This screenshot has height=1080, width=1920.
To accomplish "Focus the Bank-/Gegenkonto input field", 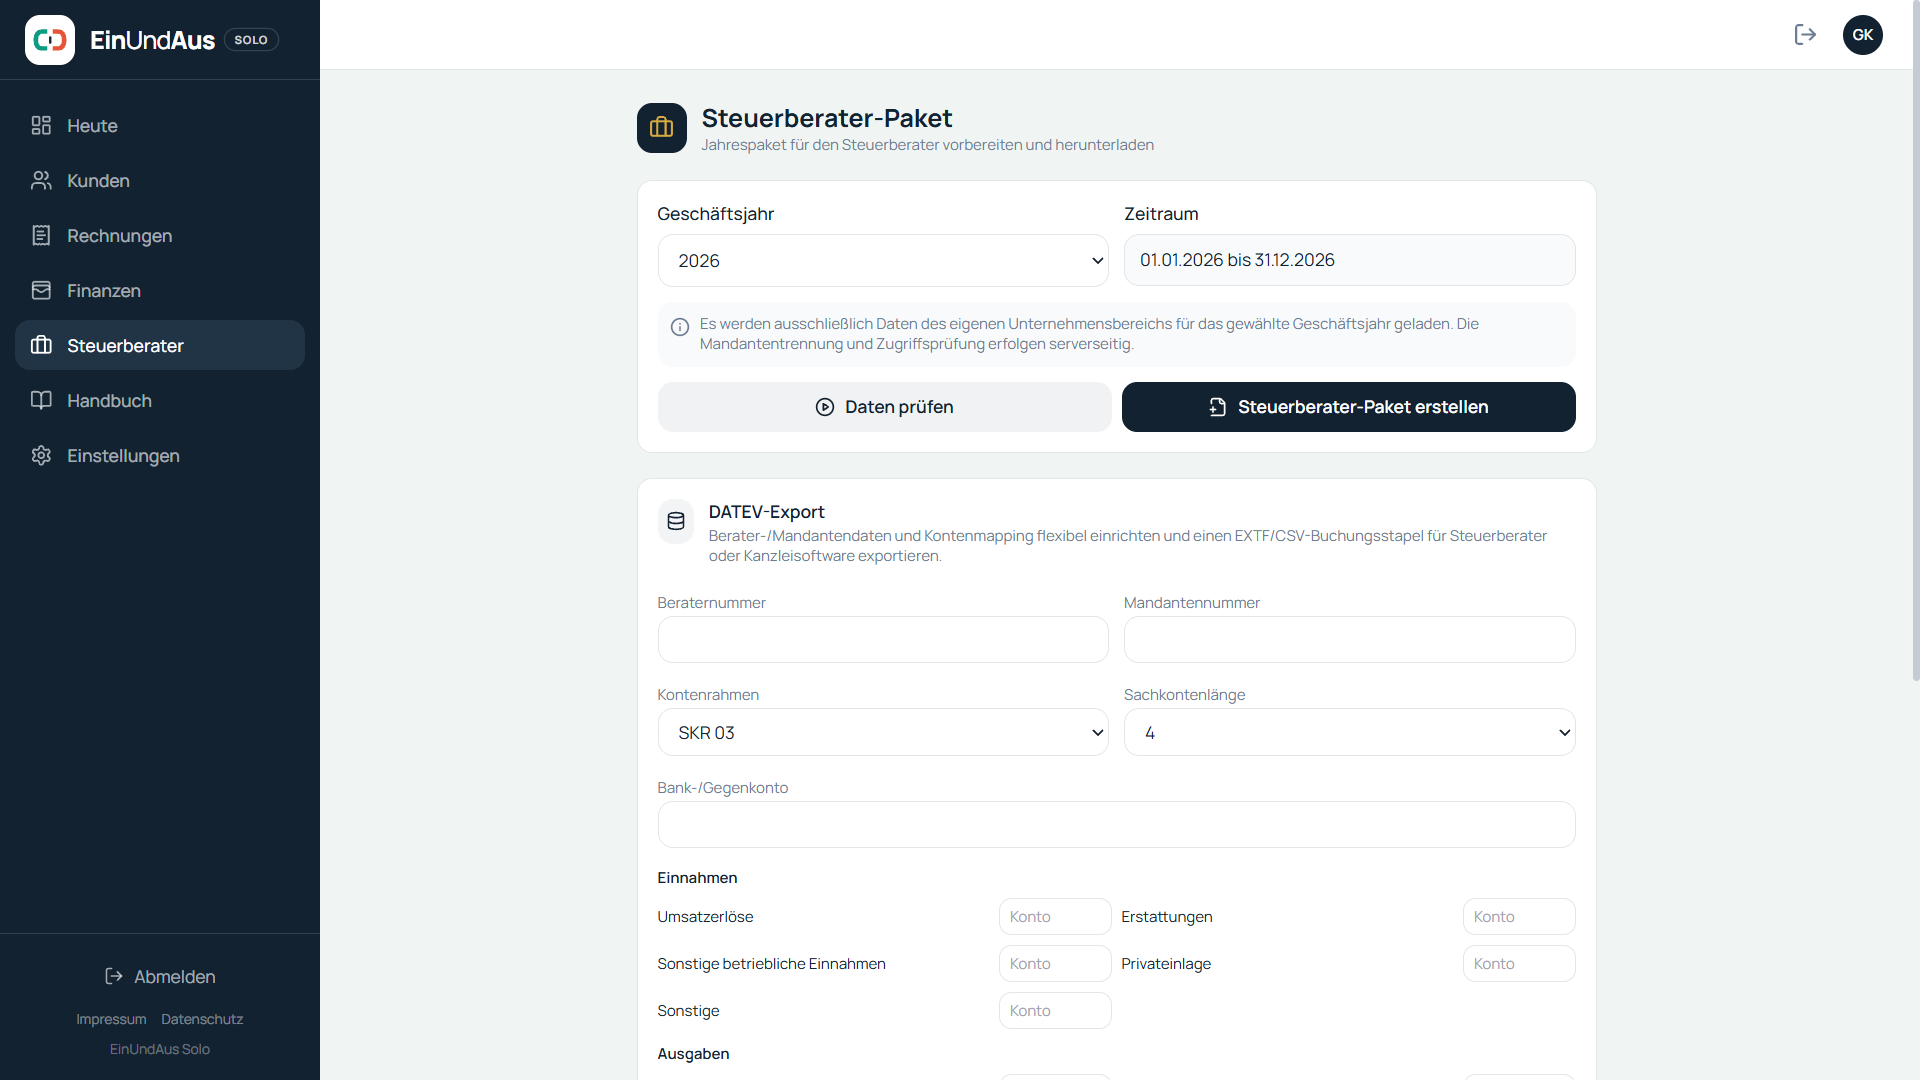I will click(x=1116, y=824).
